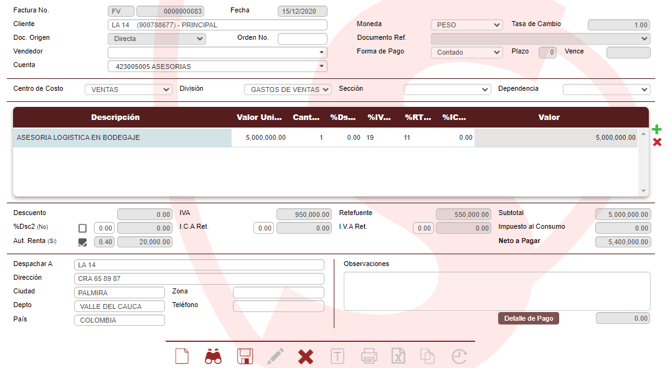Open the Moneda PESO dropdown

[467, 25]
